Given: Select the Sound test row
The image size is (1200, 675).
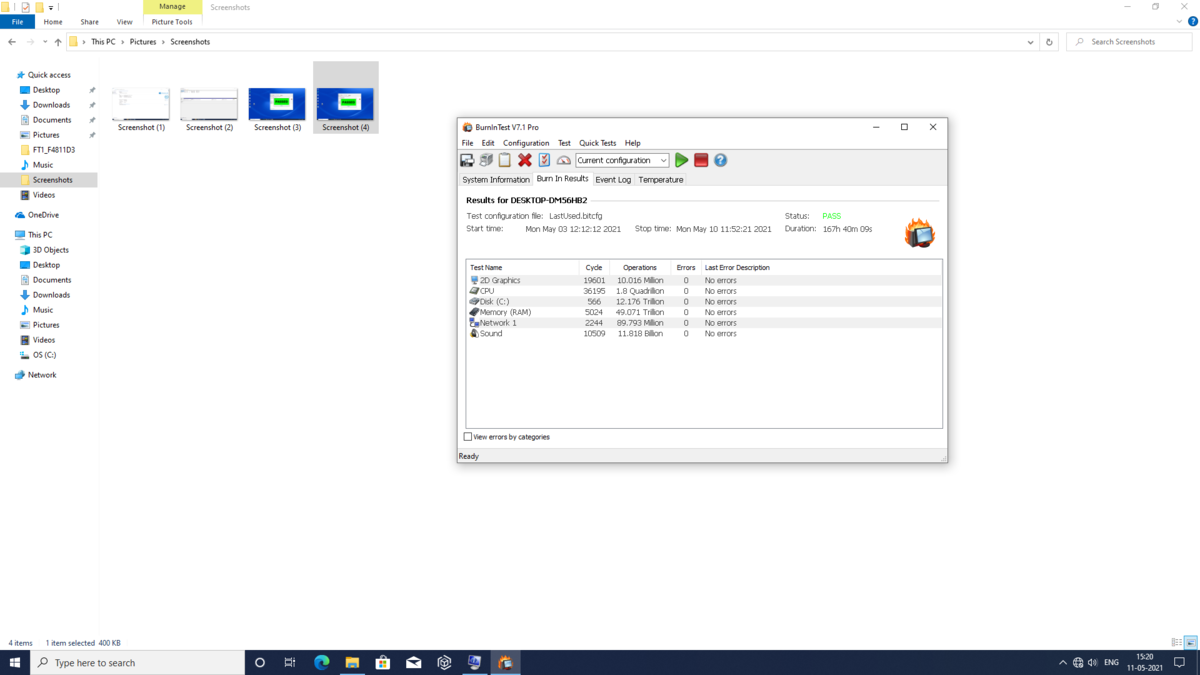Looking at the screenshot, I should 704,333.
